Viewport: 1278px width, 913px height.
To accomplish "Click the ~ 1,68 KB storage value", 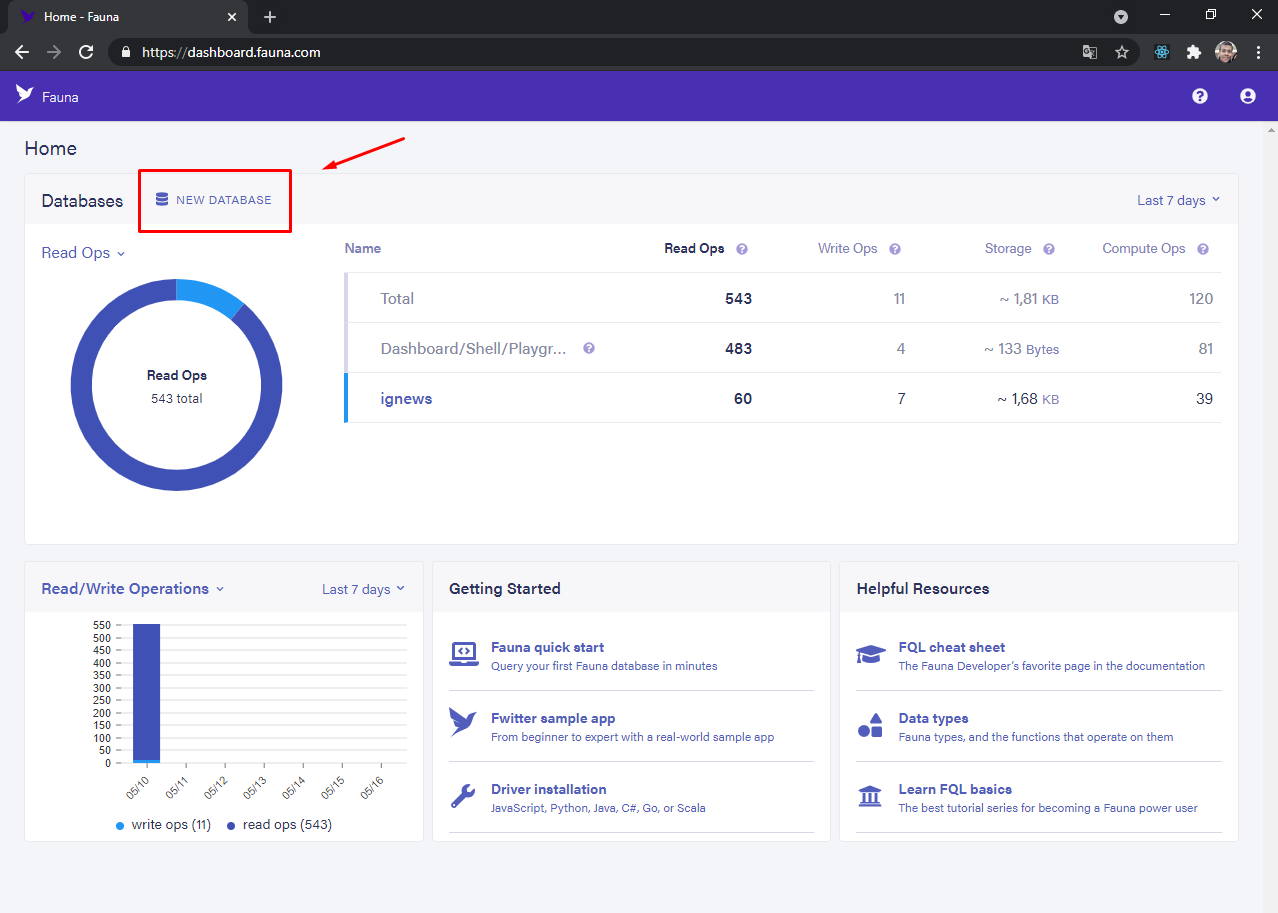I will (x=1027, y=398).
